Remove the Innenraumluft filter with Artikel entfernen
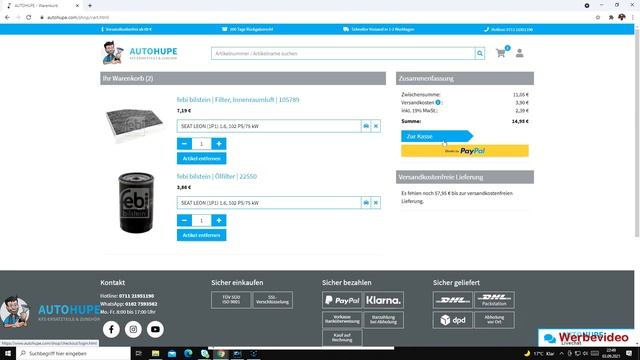 201,158
